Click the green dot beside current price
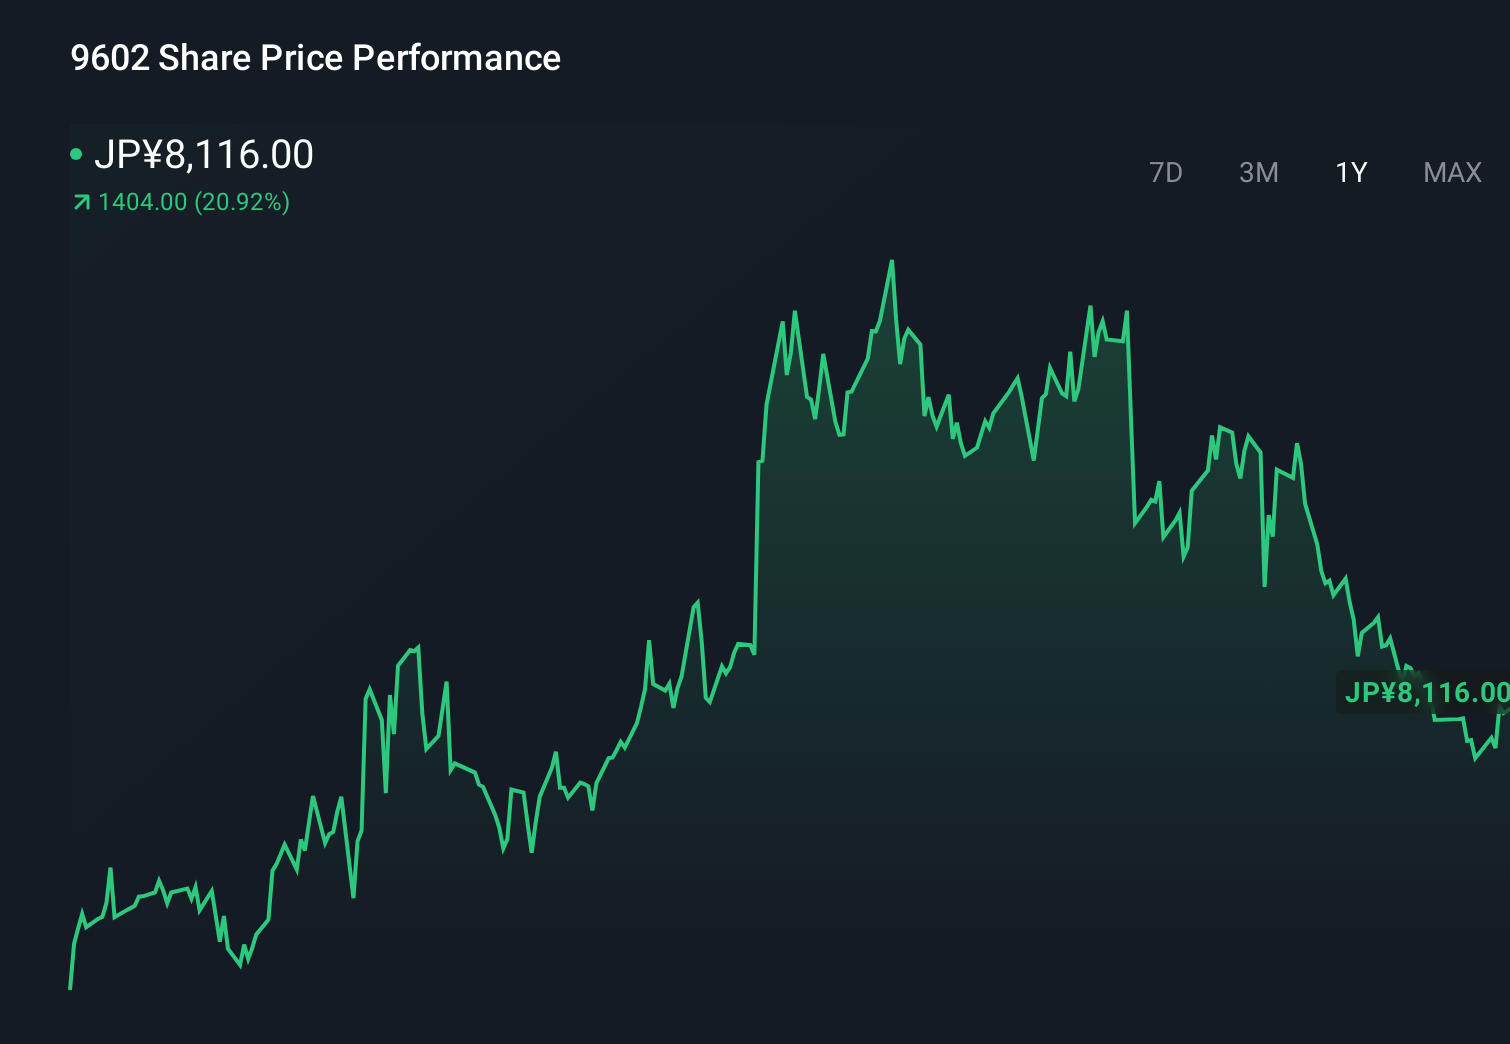 tap(76, 155)
